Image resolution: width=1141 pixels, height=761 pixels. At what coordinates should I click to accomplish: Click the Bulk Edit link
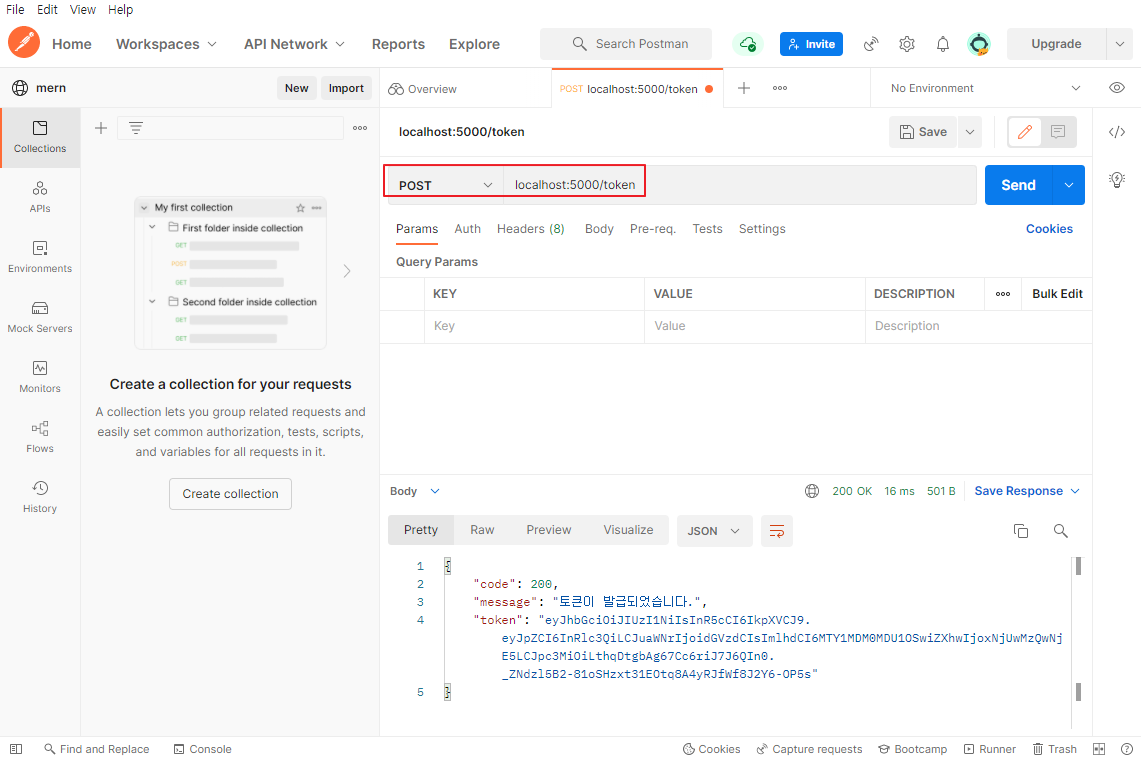point(1057,294)
